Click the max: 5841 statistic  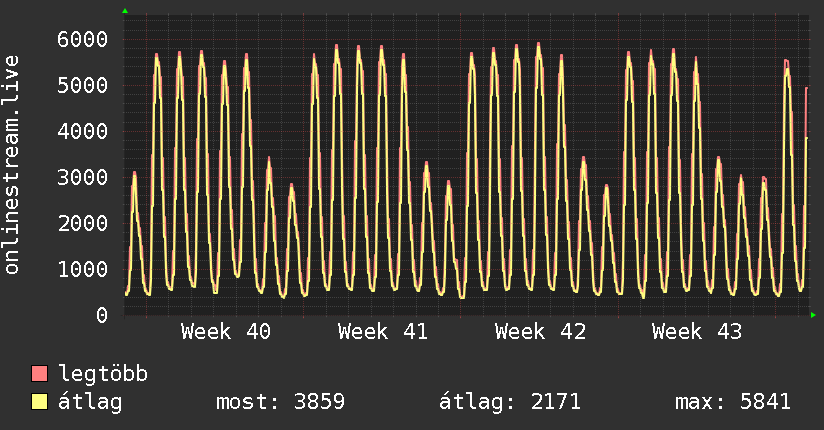[x=733, y=402]
